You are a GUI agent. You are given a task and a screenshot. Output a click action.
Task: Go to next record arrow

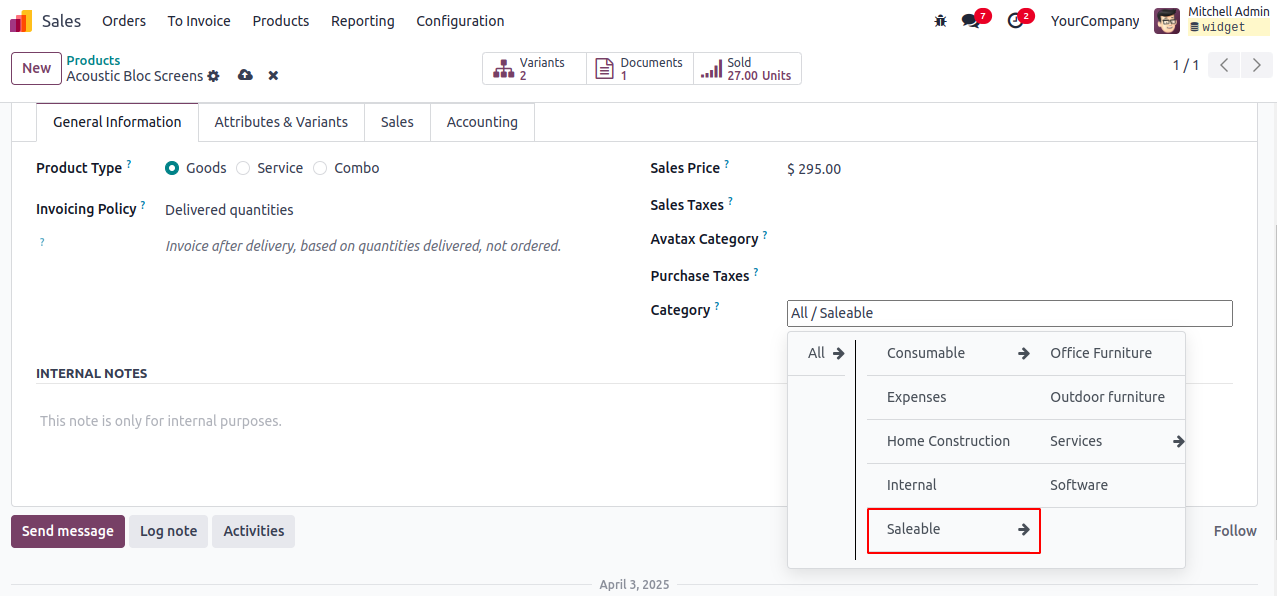click(1256, 66)
